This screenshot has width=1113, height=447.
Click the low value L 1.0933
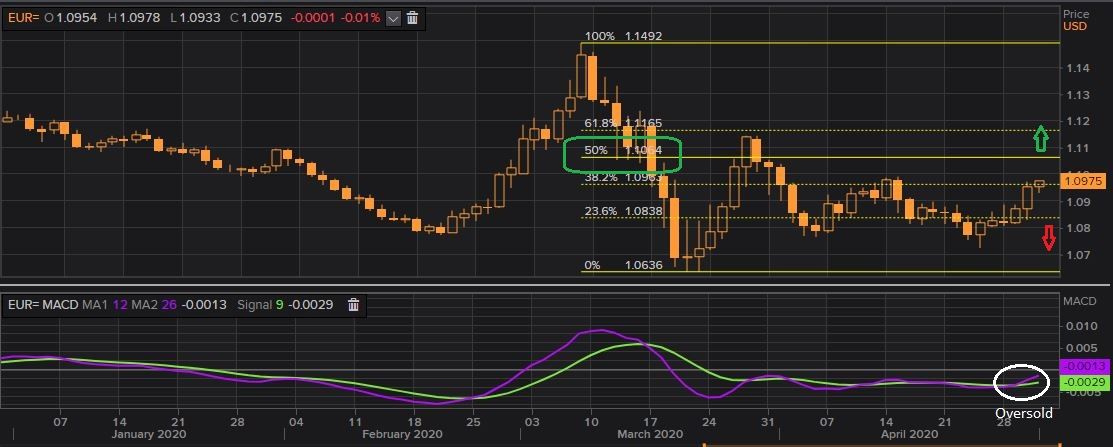click(195, 18)
